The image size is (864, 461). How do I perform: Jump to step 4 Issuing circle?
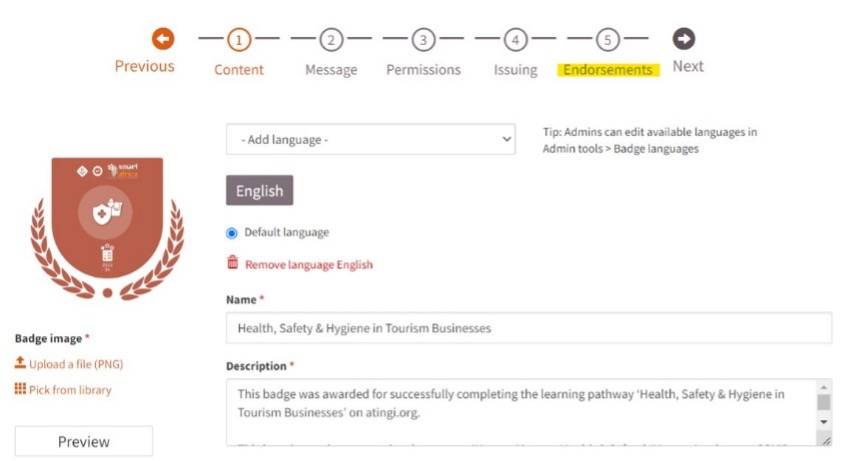515,40
